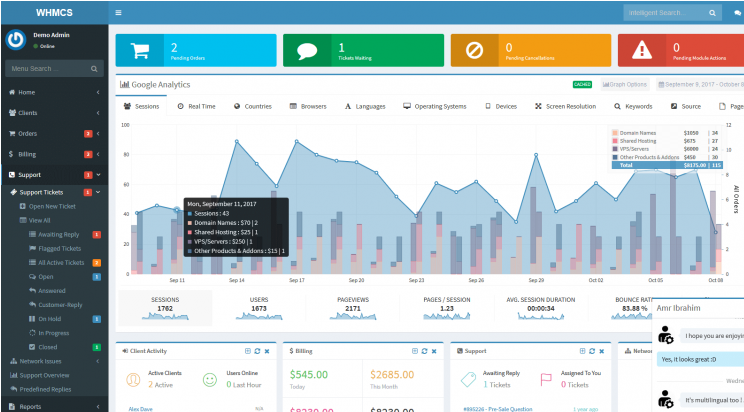The height and width of the screenshot is (412, 744).
Task: Expand the Clients sidebar menu
Action: click(x=54, y=113)
